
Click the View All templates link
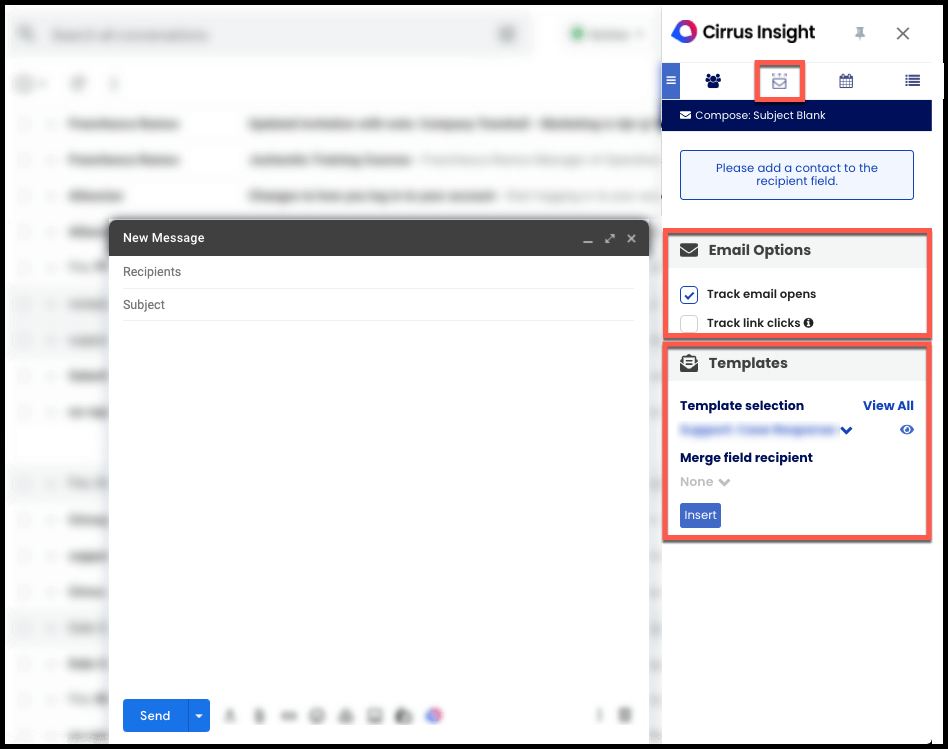888,405
